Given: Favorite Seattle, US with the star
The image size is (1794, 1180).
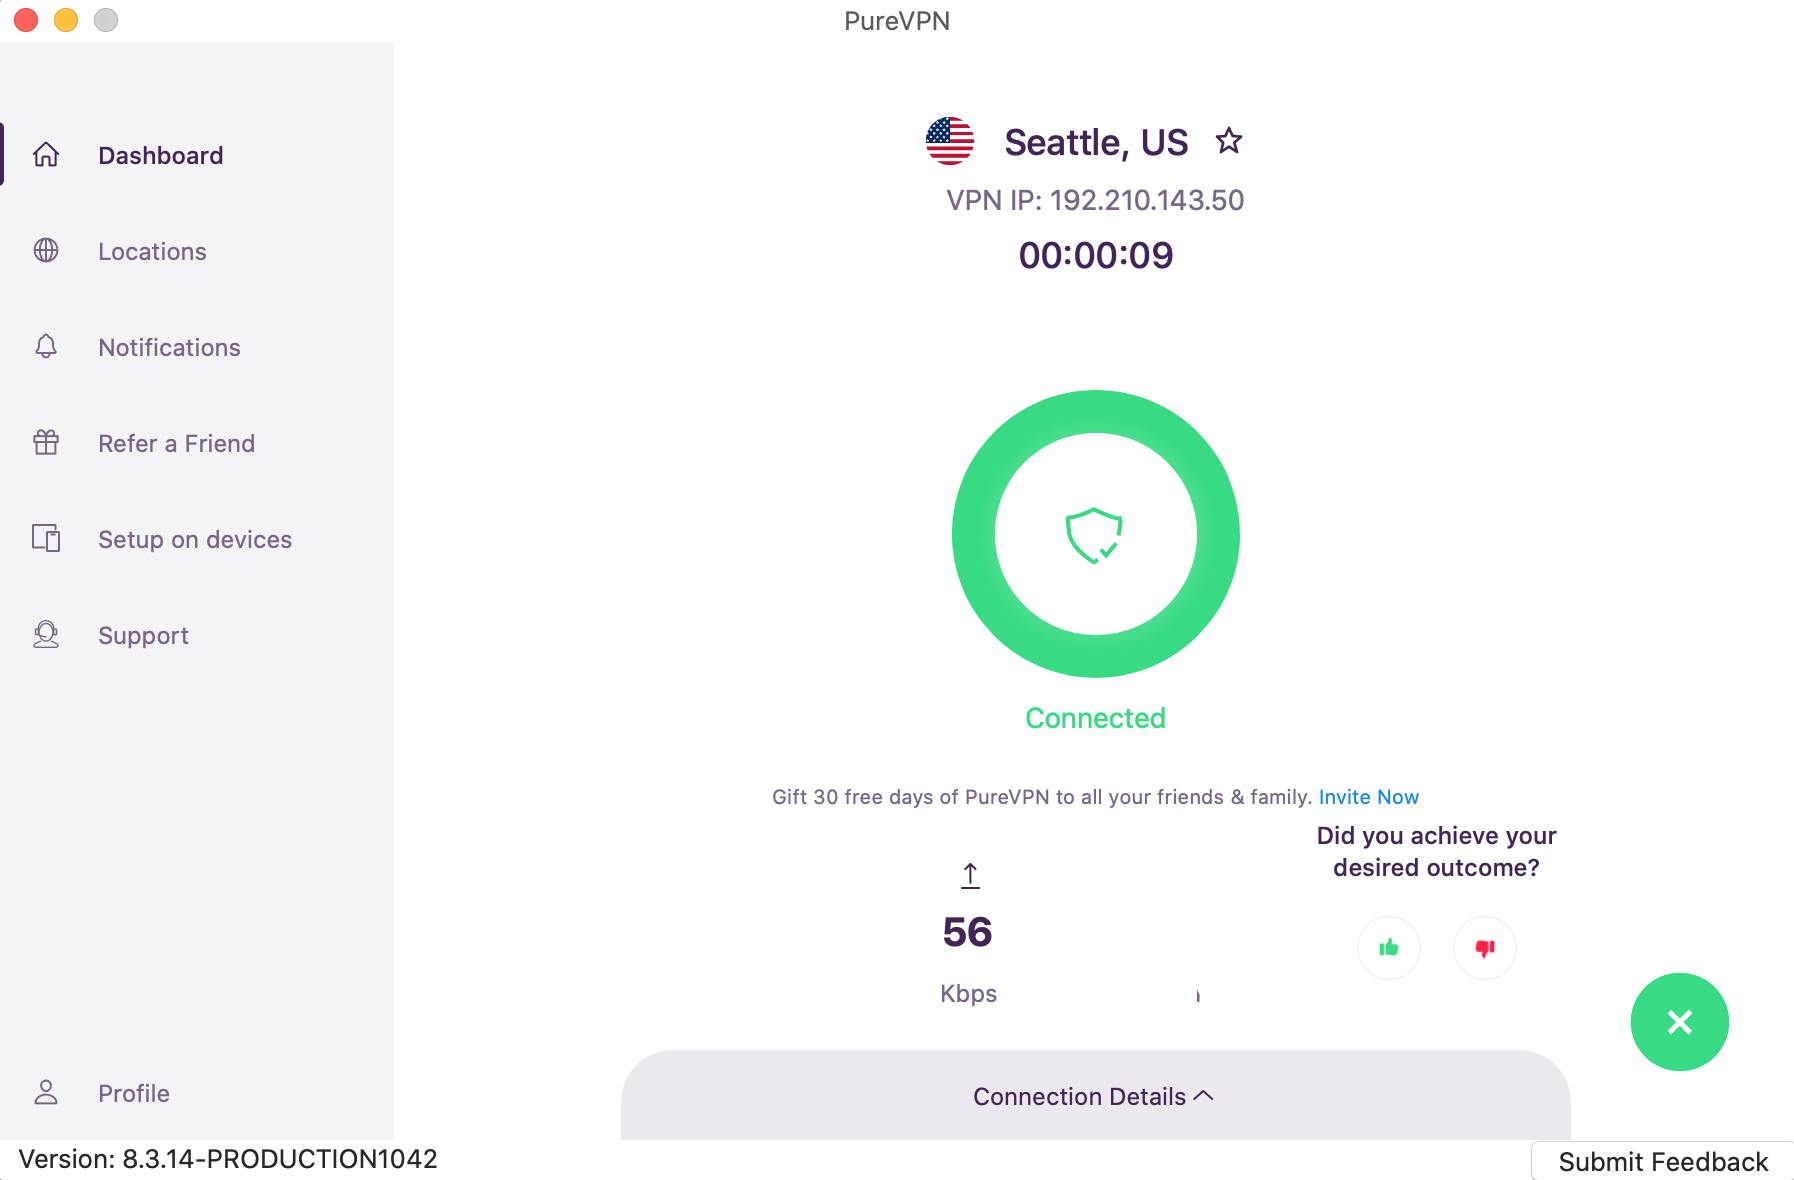Looking at the screenshot, I should 1229,141.
